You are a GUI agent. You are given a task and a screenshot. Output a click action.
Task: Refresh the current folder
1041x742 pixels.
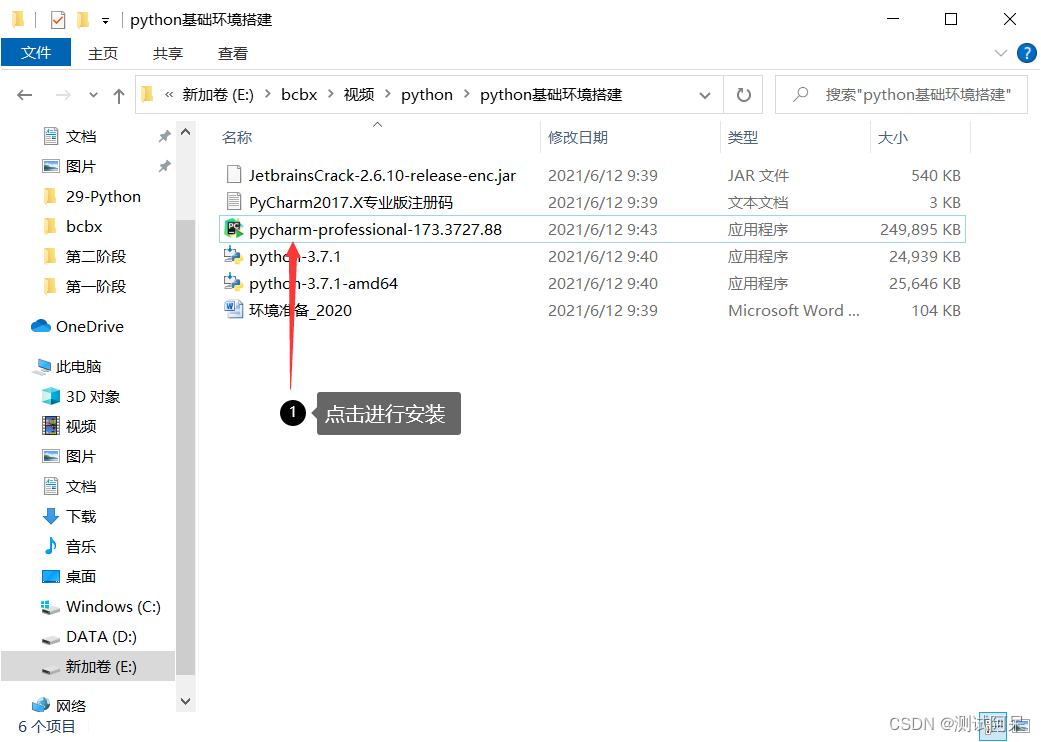pyautogui.click(x=744, y=95)
